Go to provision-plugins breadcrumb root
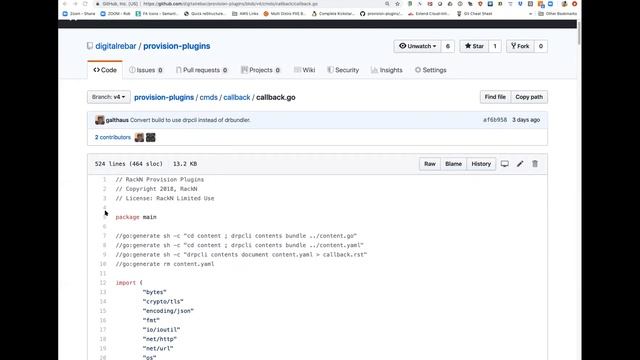The image size is (640, 360). pyautogui.click(x=164, y=97)
